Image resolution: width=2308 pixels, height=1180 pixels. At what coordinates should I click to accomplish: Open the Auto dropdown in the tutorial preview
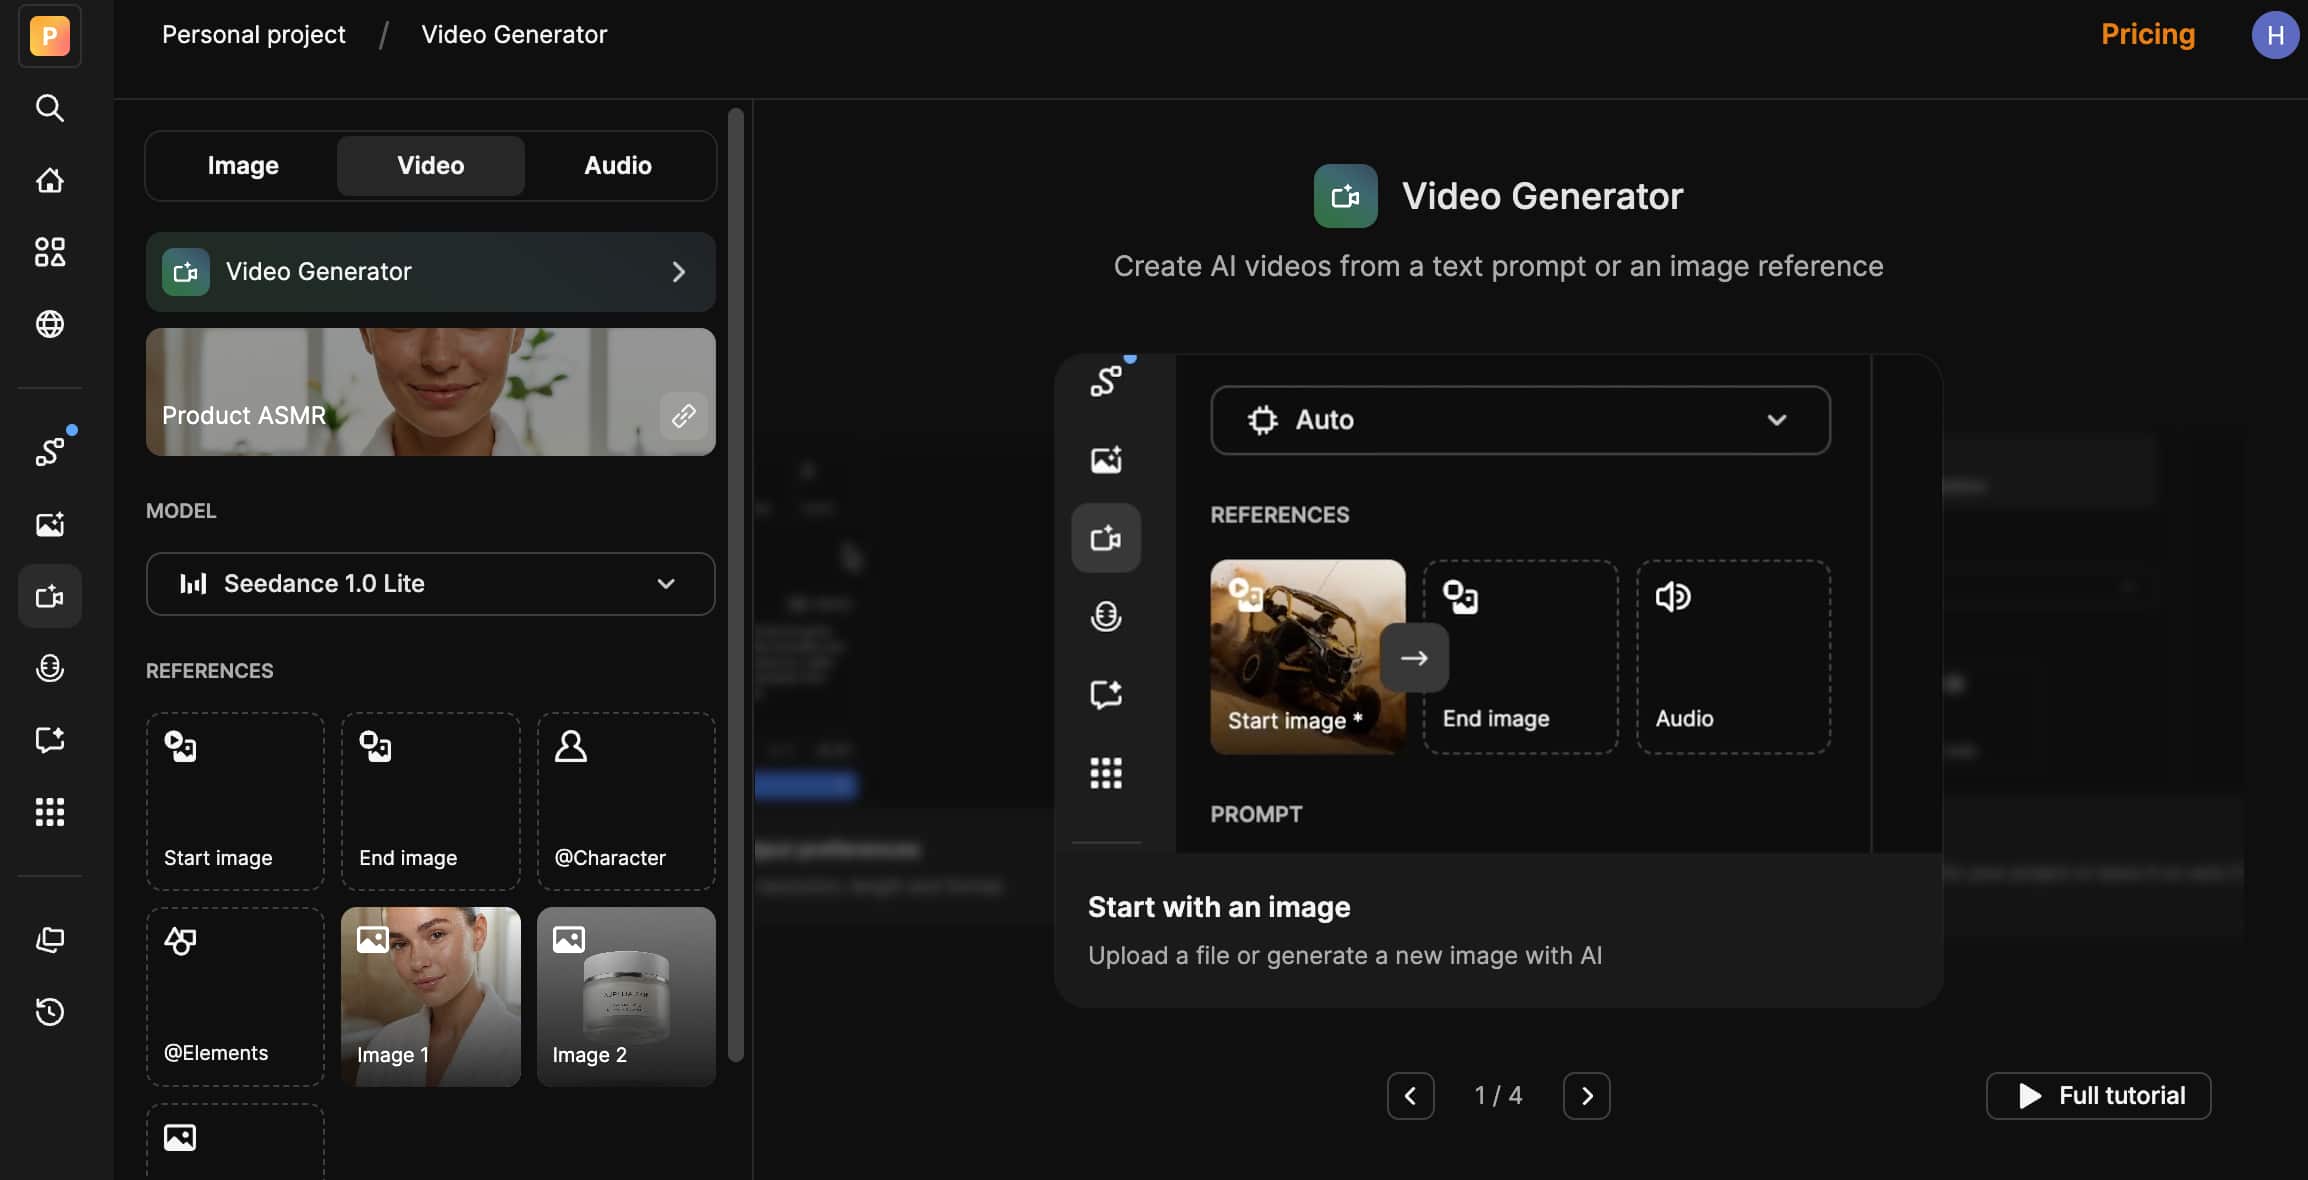(1520, 420)
